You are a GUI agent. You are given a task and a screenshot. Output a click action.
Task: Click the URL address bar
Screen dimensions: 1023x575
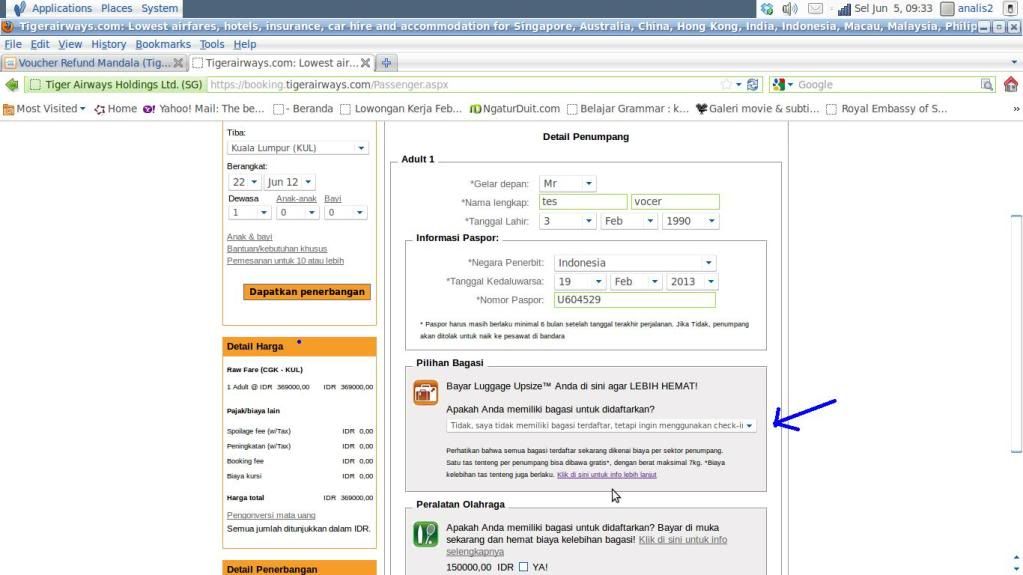[x=463, y=85]
